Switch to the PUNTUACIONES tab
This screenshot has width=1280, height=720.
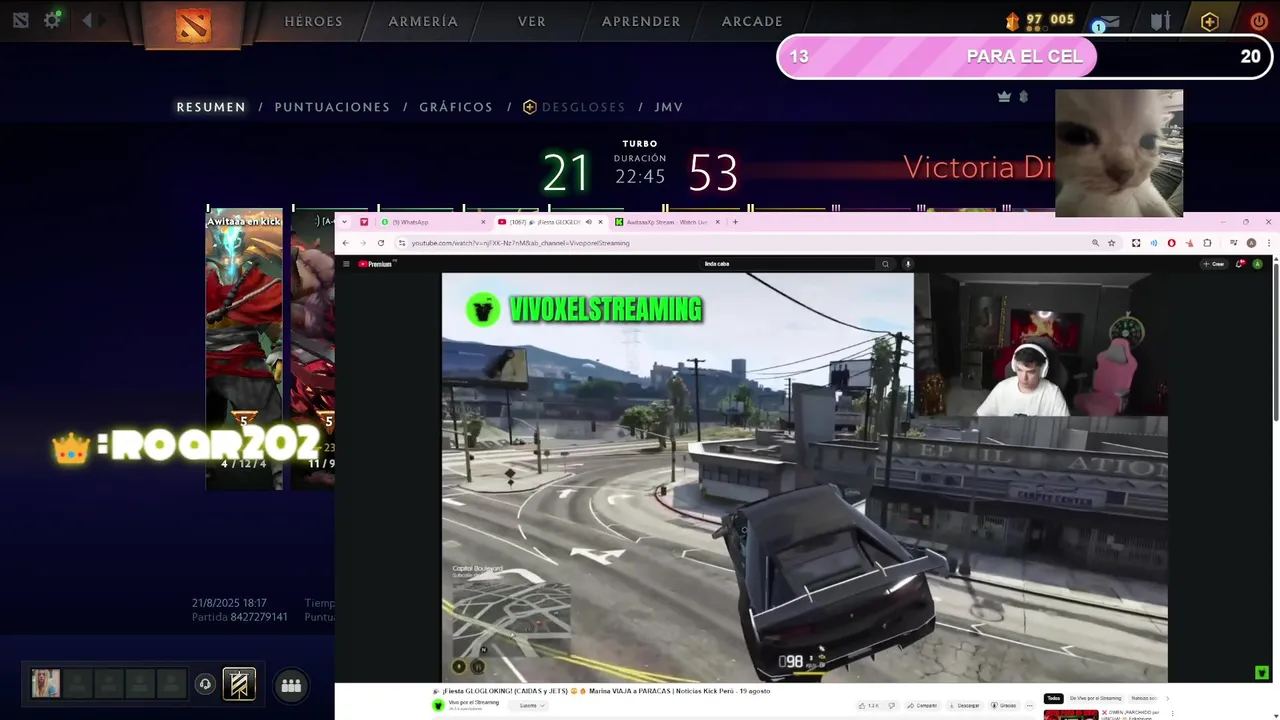tap(332, 107)
